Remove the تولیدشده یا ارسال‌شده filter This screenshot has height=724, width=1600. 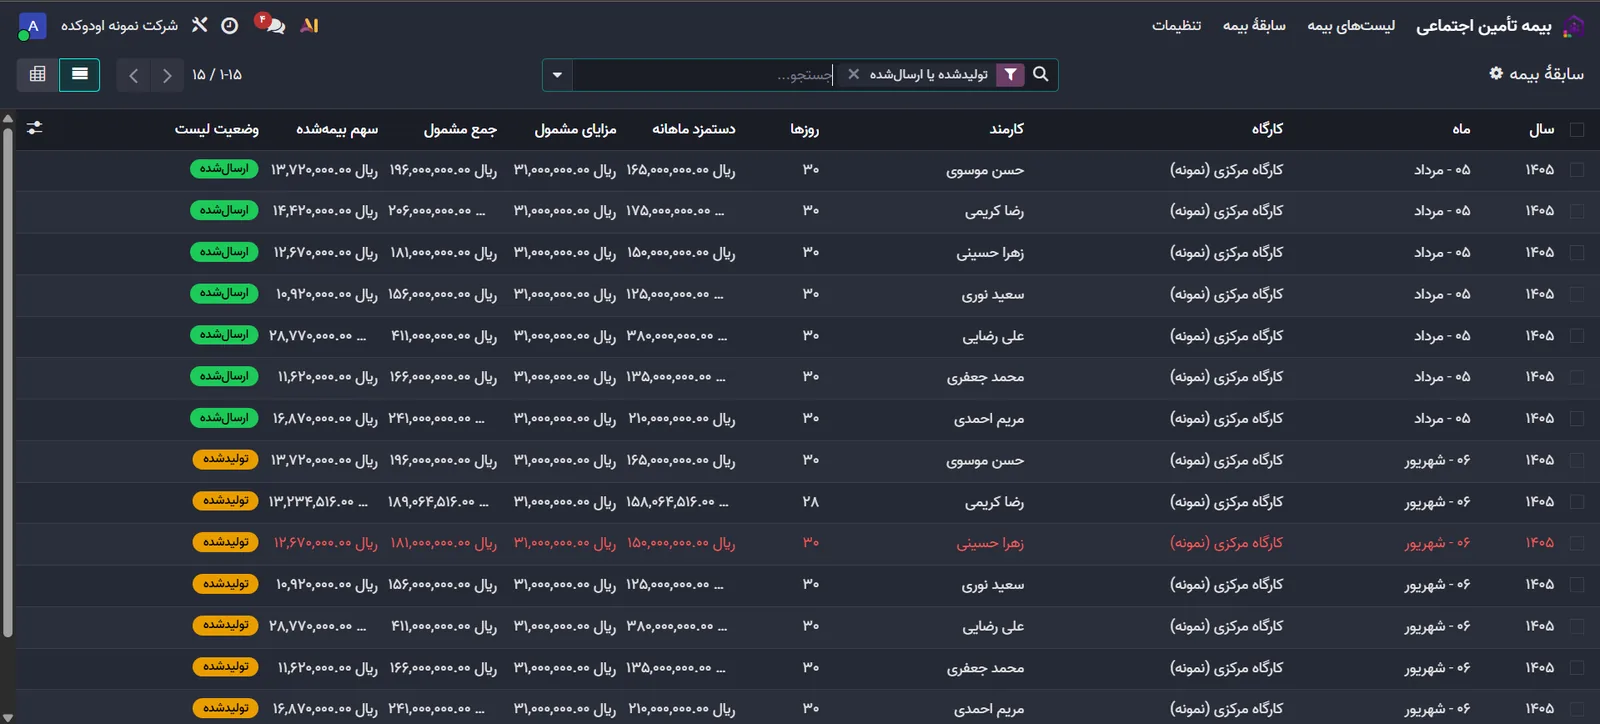853,74
